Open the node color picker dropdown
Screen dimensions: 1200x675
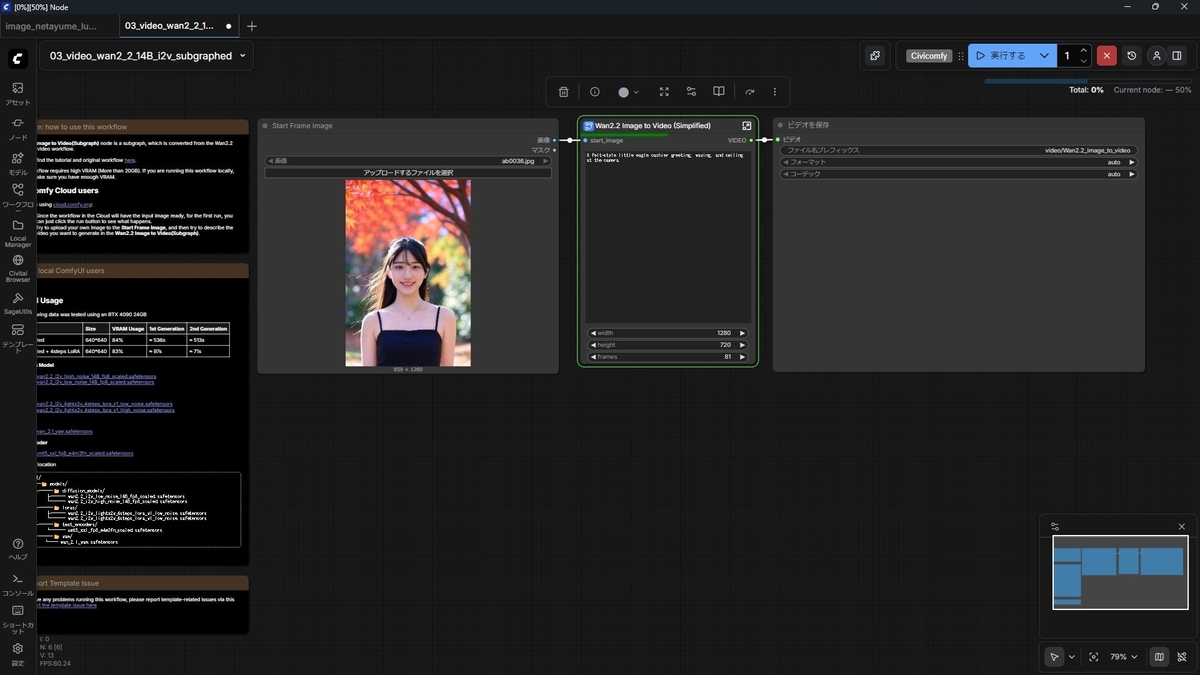[x=629, y=92]
